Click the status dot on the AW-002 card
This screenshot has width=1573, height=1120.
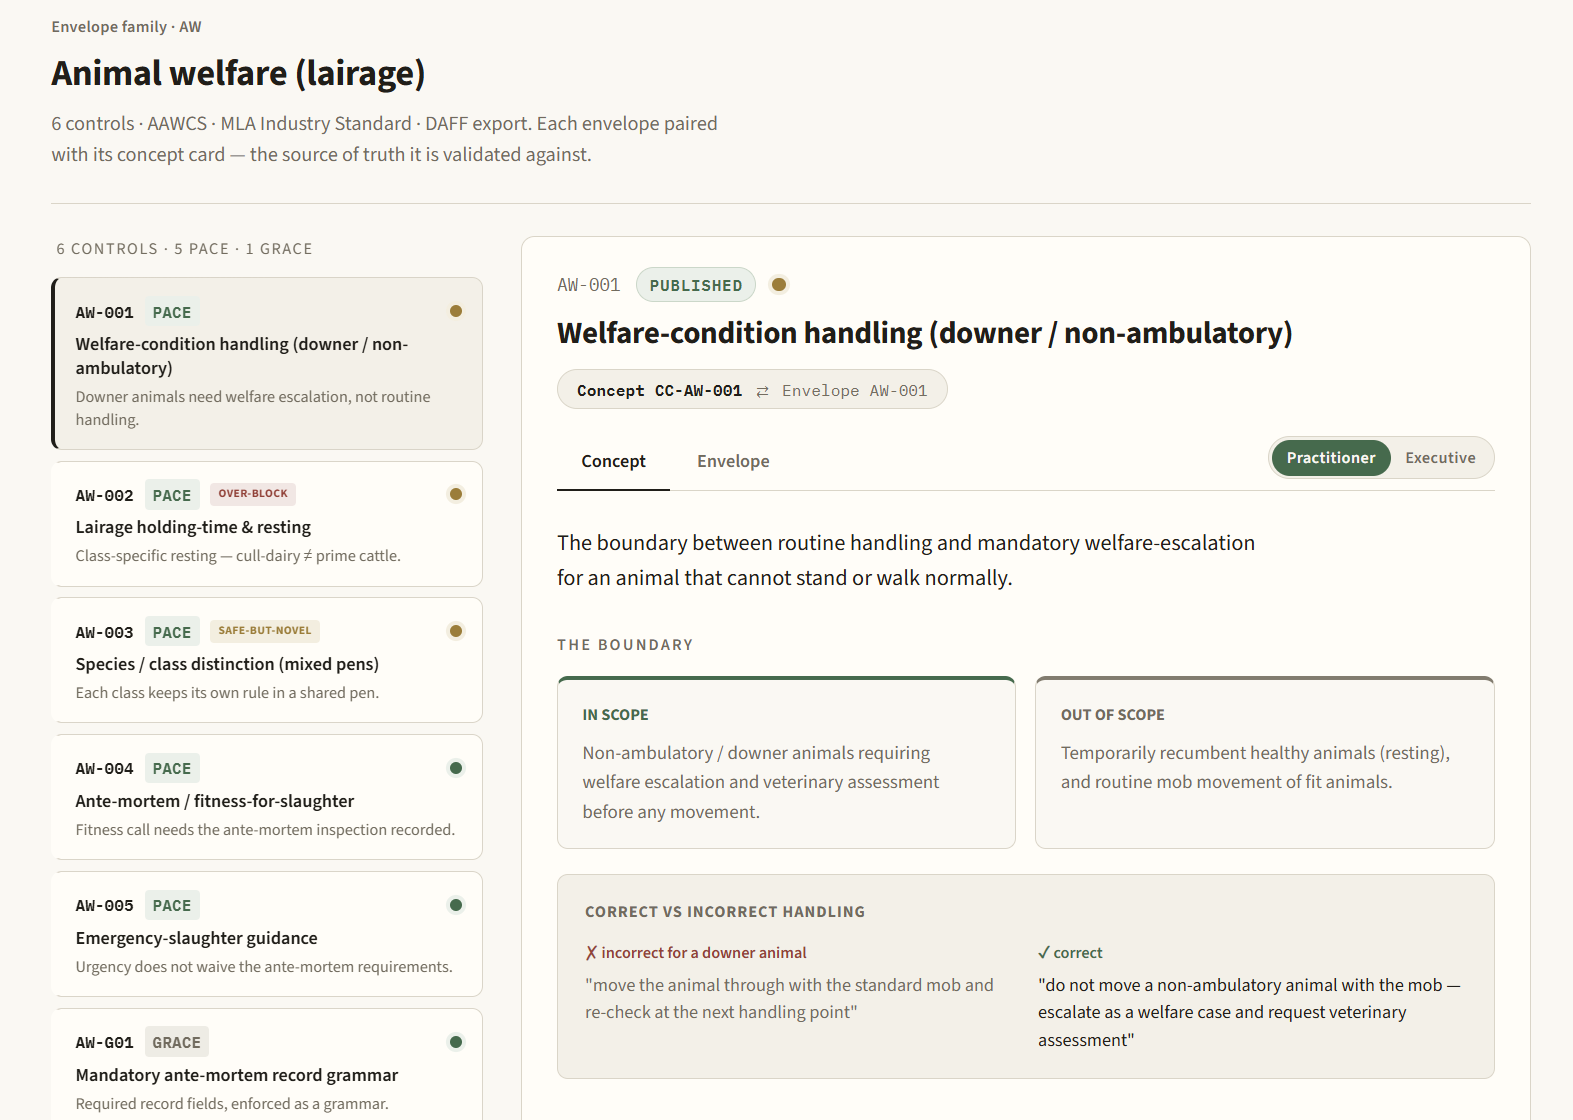click(x=456, y=494)
